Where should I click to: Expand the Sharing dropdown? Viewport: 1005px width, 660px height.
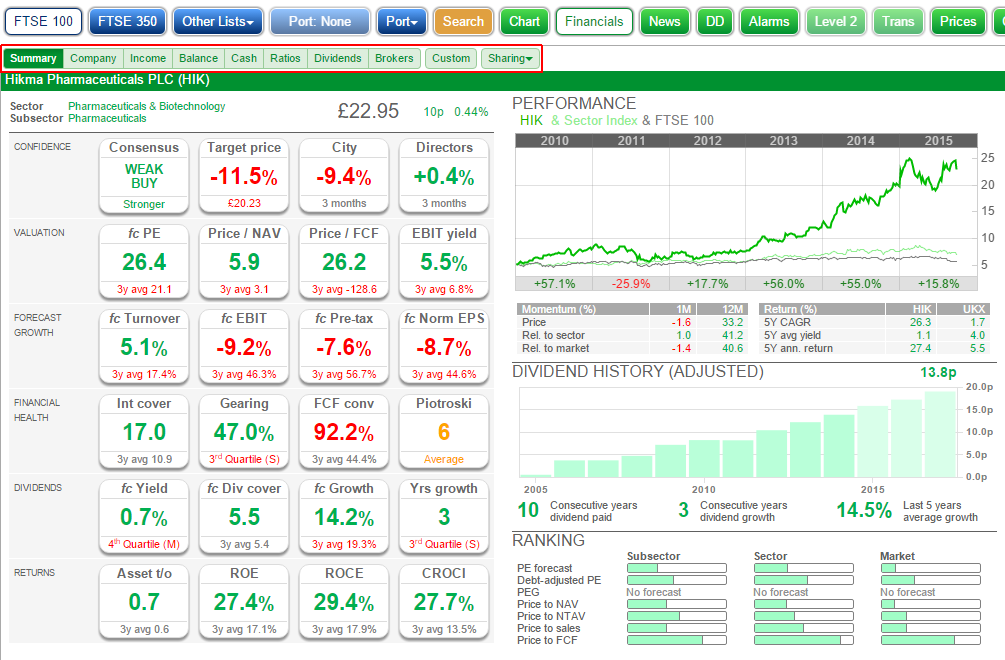(510, 58)
